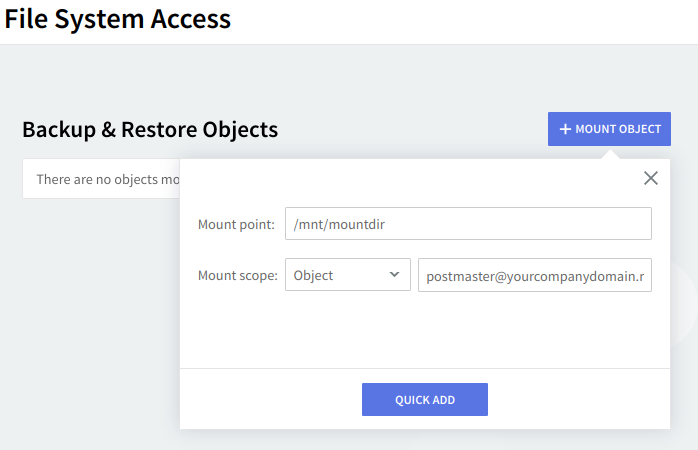
Task: Open the Mount scope dropdown
Action: tap(347, 275)
